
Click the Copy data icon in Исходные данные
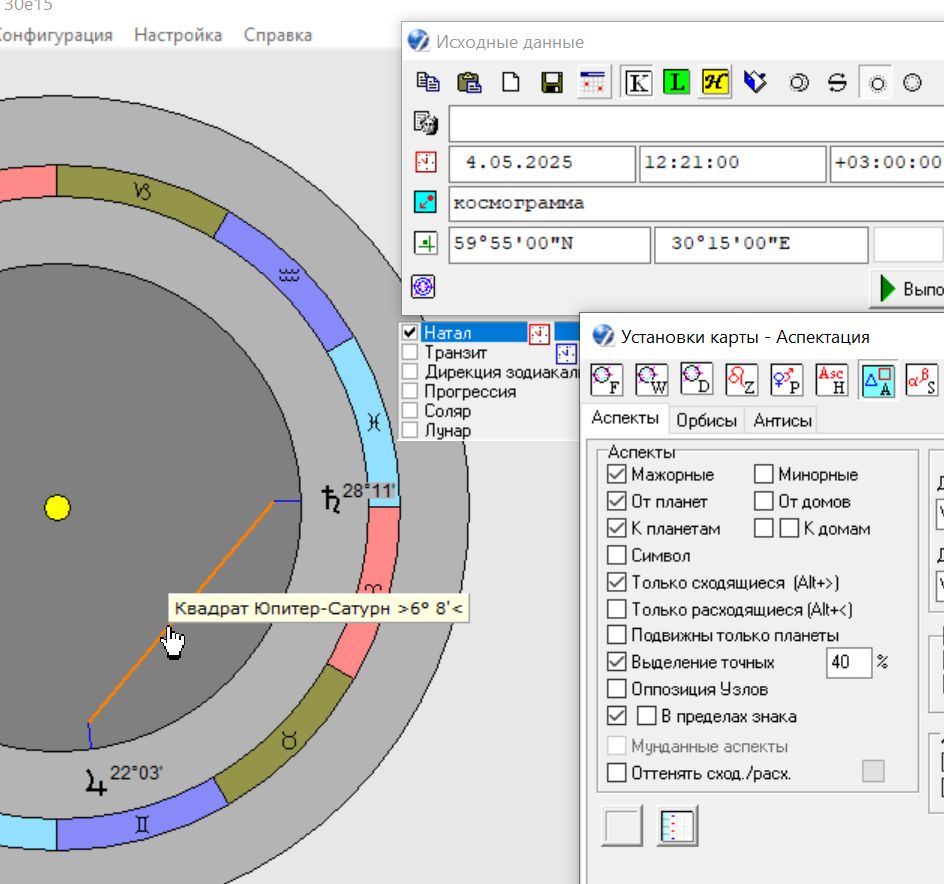[428, 82]
